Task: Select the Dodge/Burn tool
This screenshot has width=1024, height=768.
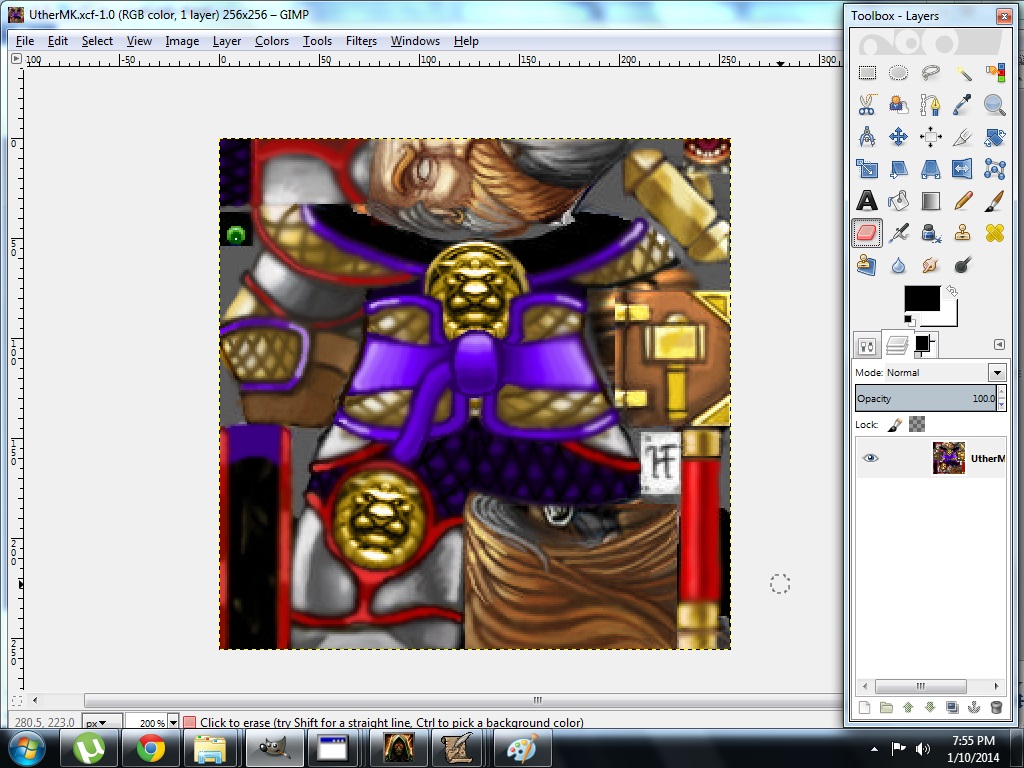Action: pos(963,264)
